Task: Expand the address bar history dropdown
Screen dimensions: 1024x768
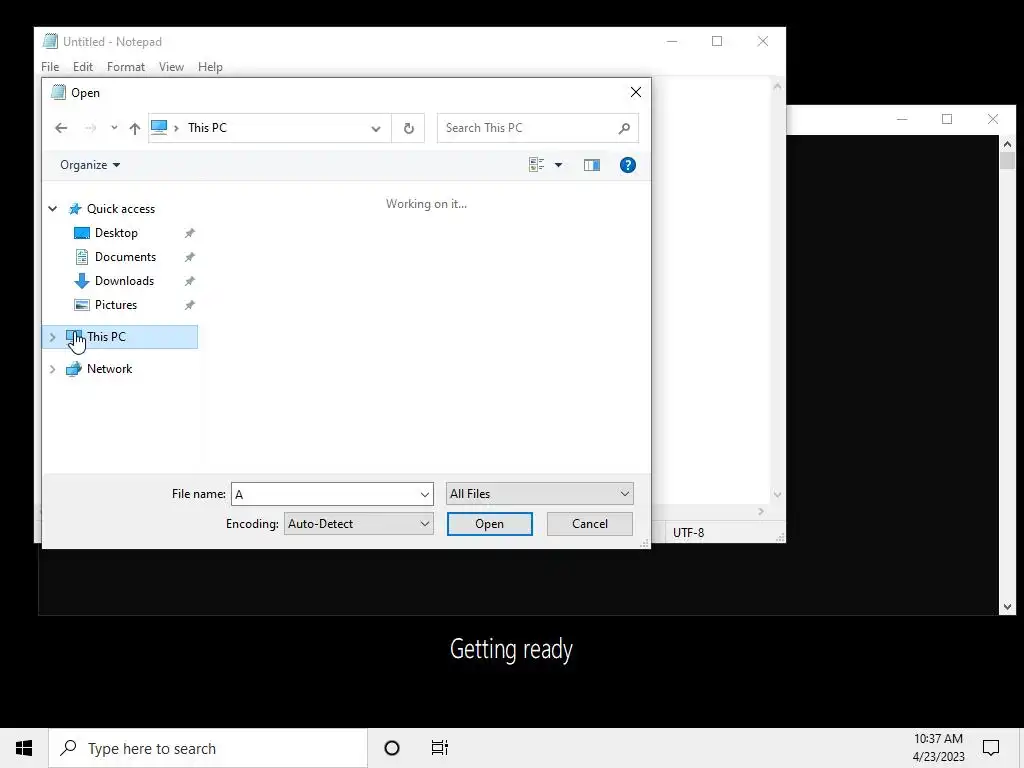Action: pos(376,129)
